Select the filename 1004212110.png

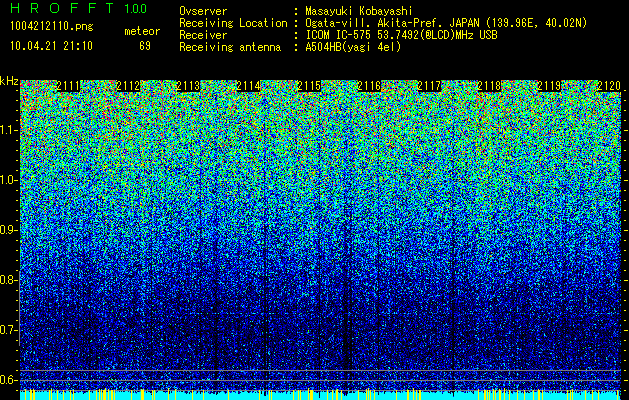click(x=52, y=26)
